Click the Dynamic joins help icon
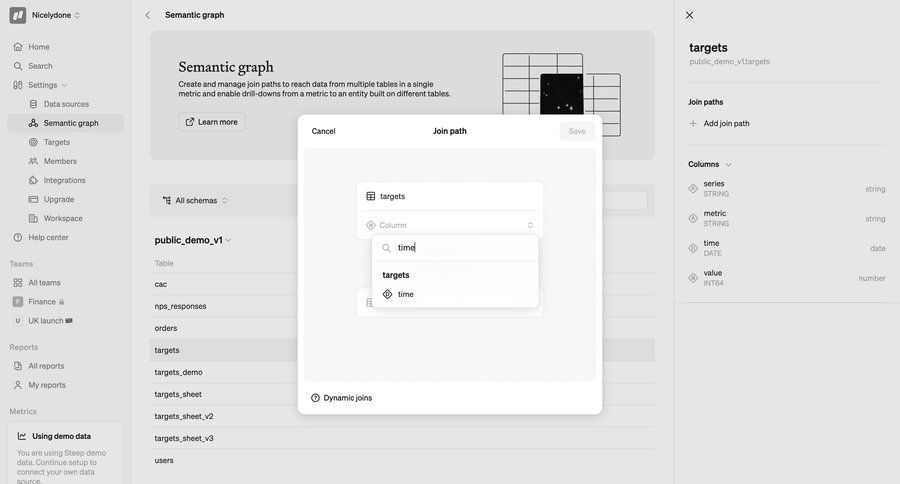900x484 pixels. tap(315, 398)
